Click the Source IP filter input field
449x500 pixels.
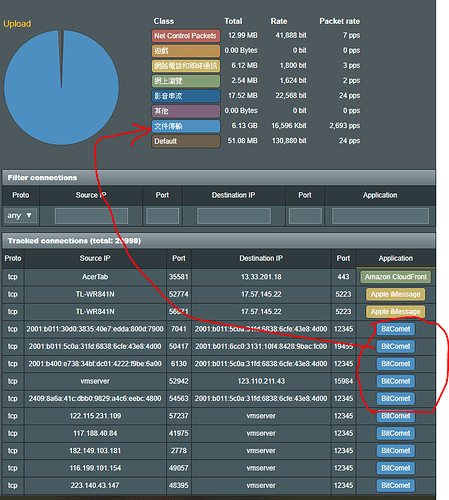[91, 216]
